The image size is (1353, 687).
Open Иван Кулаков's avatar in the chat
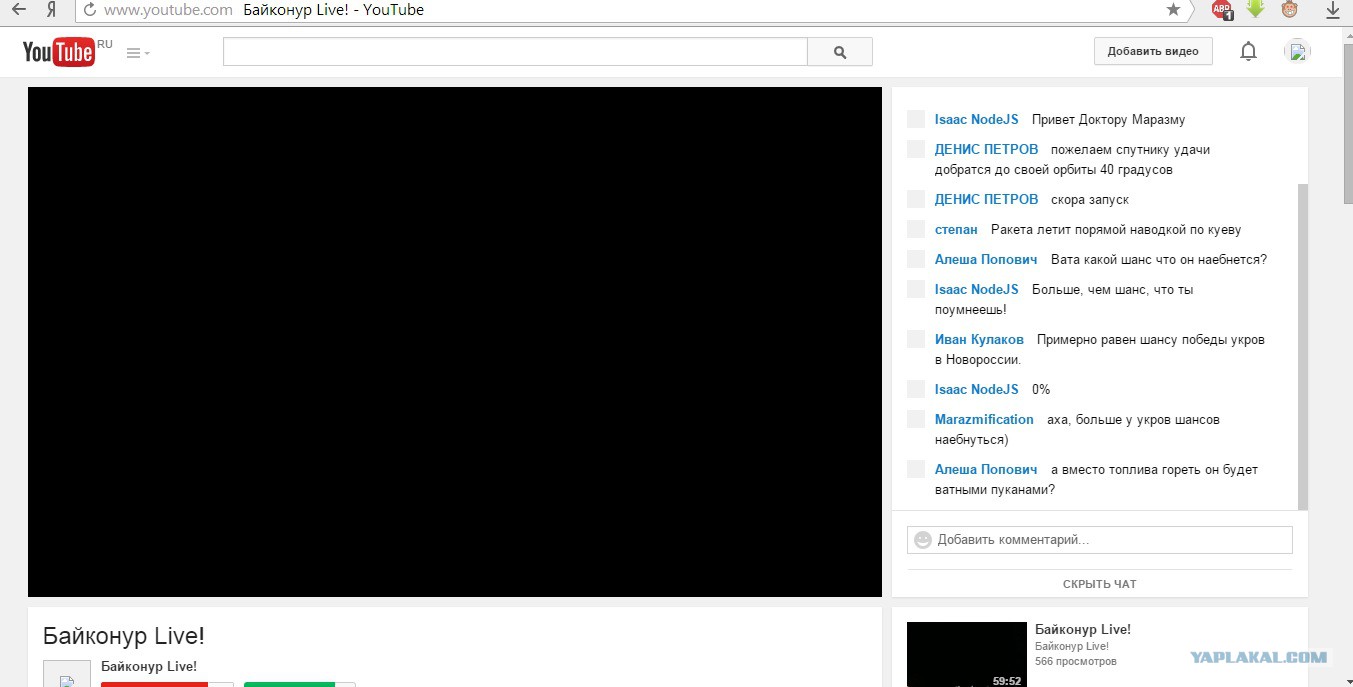point(916,339)
